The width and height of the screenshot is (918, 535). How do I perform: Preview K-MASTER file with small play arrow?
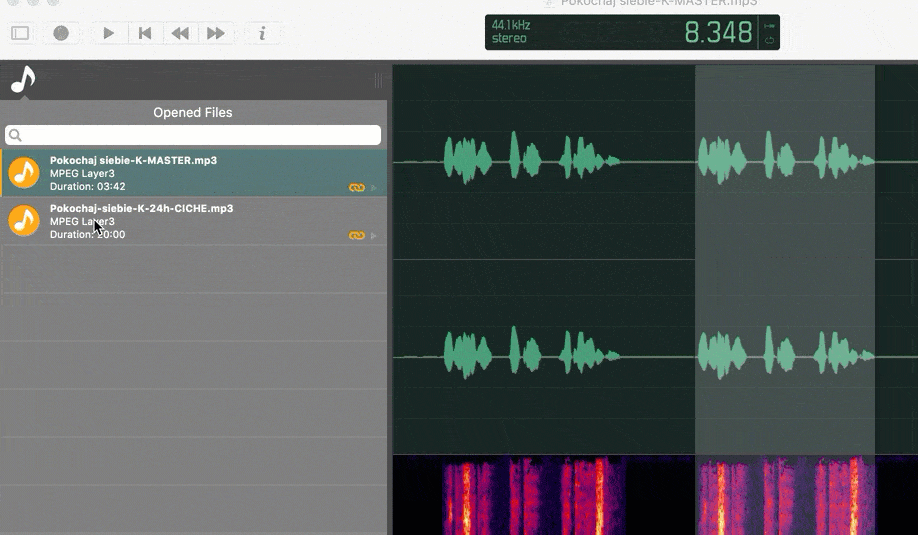[x=374, y=188]
